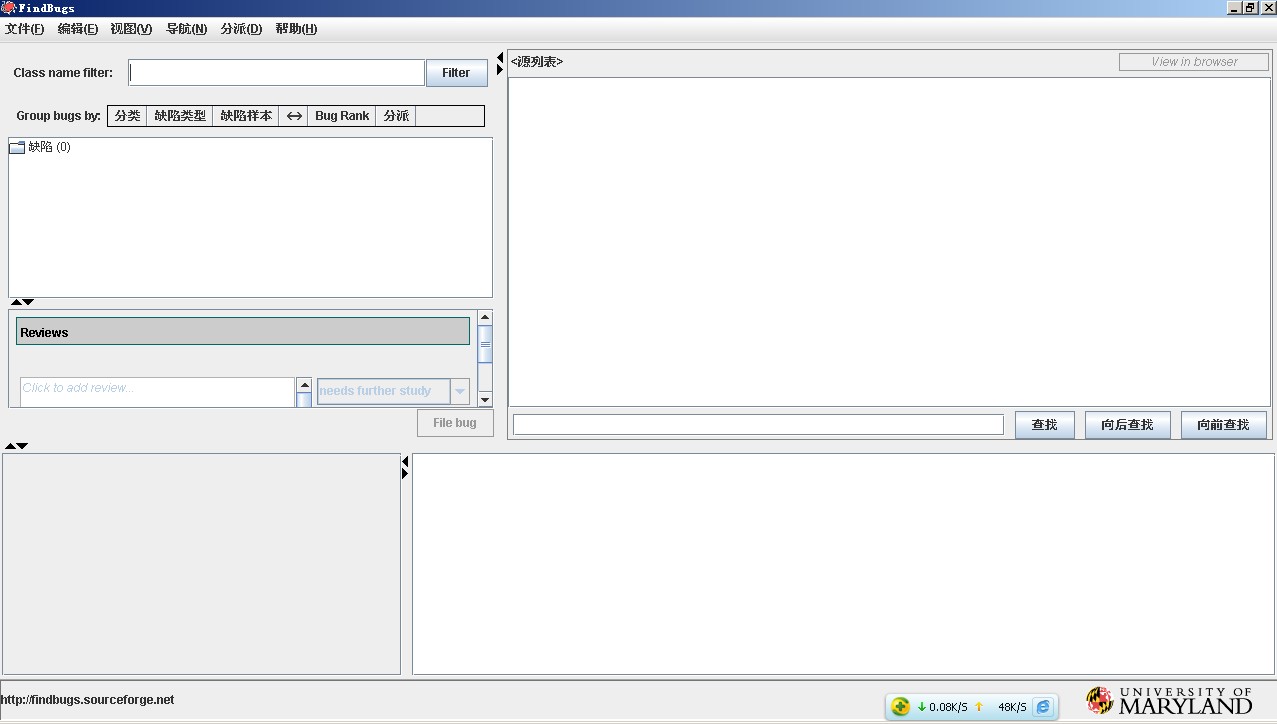1277x724 pixels.
Task: Click the FindBugs bug icon in title bar
Action: click(x=9, y=7)
